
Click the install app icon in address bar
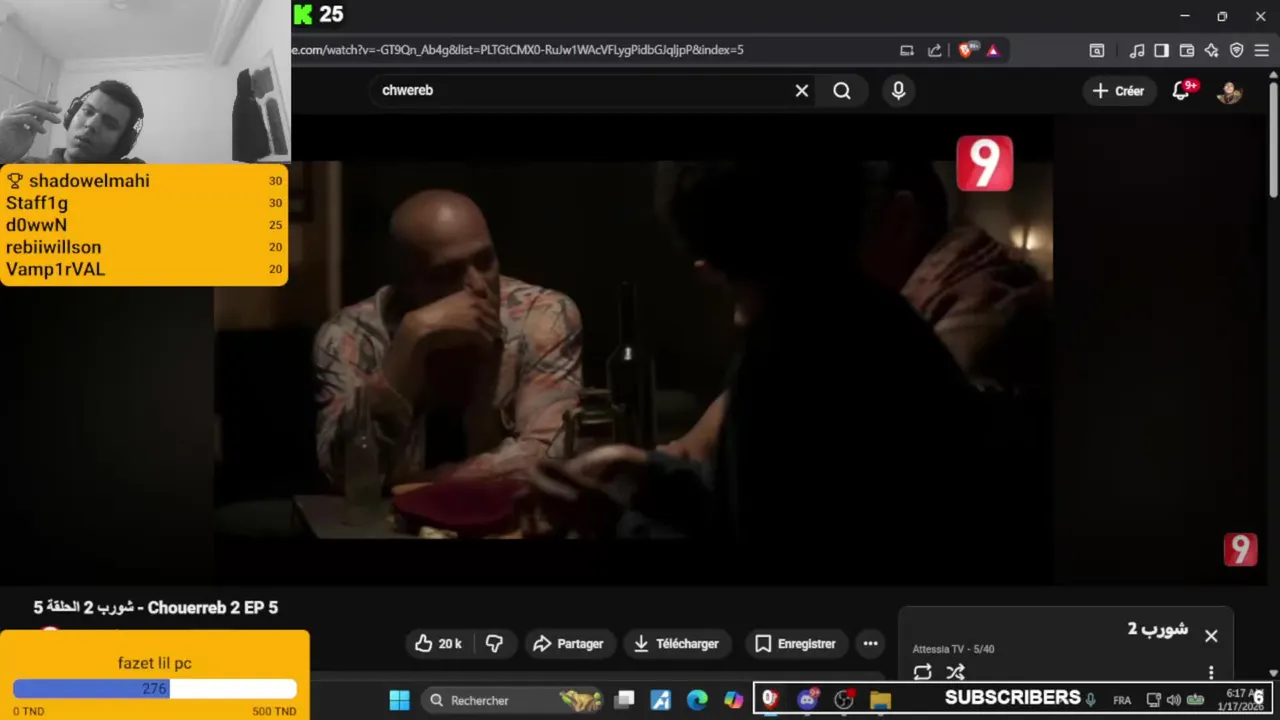[x=907, y=50]
